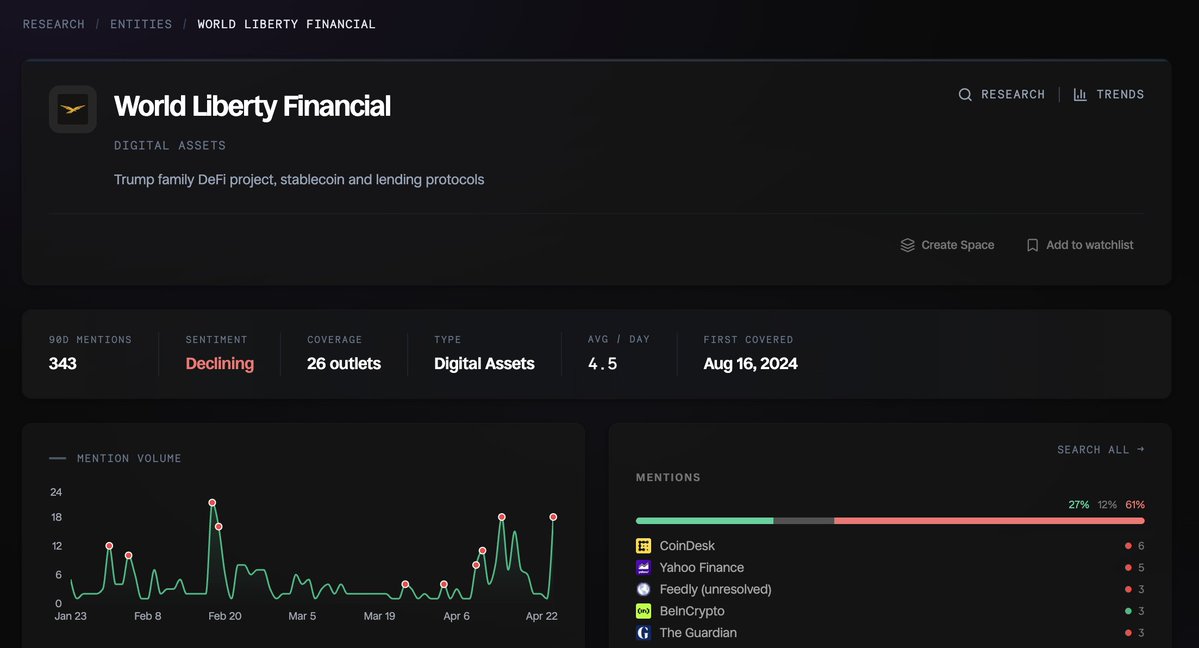This screenshot has height=648, width=1199.
Task: Open SEARCH ALL mentions link
Action: [1100, 449]
